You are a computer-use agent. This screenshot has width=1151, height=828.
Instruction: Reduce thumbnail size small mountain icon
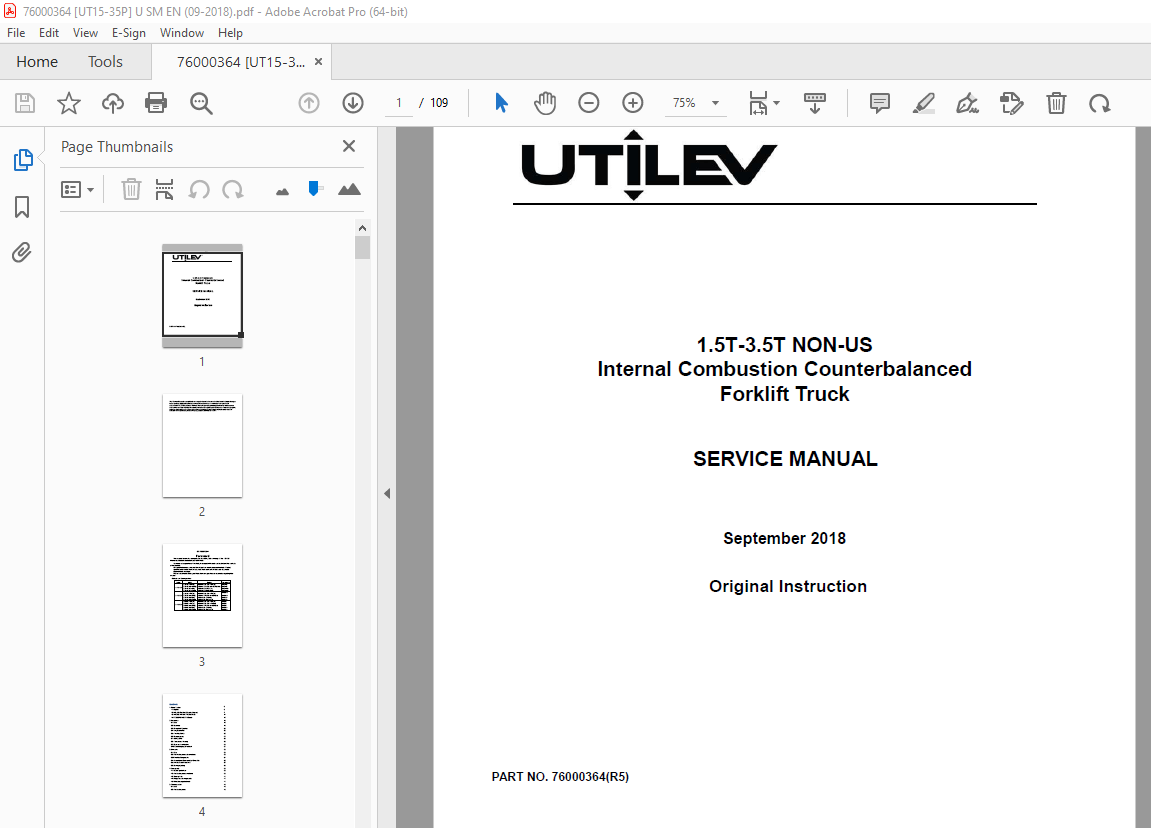[x=283, y=192]
